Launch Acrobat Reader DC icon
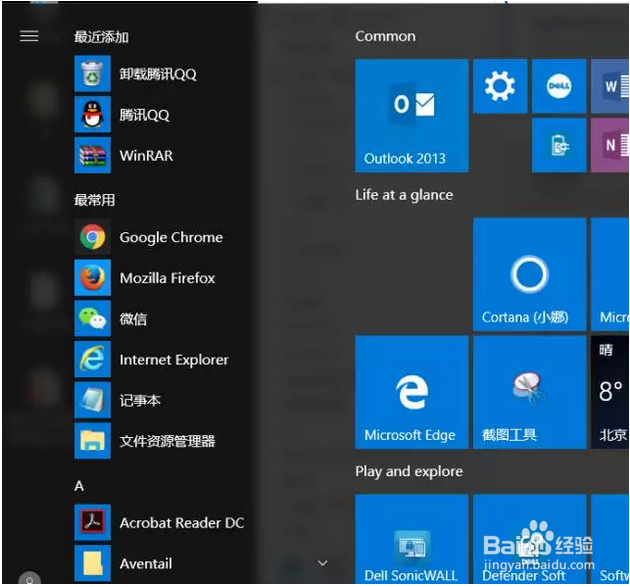This screenshot has width=630, height=587. 92,522
